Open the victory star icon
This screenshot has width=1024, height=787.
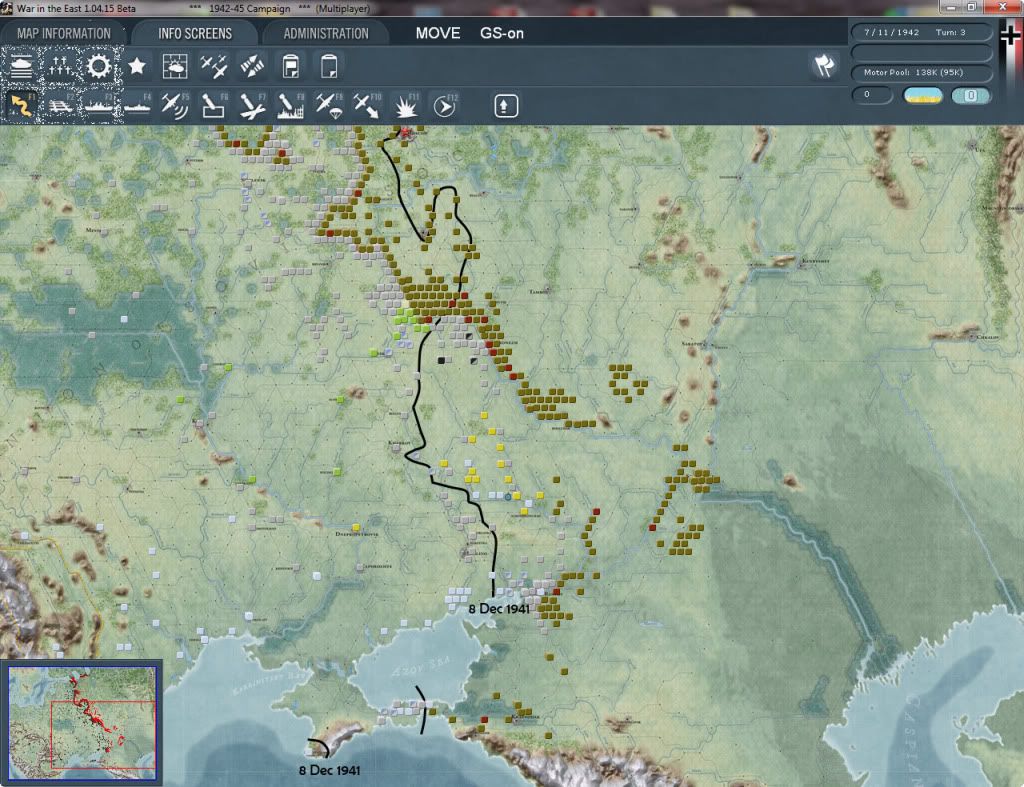click(136, 66)
